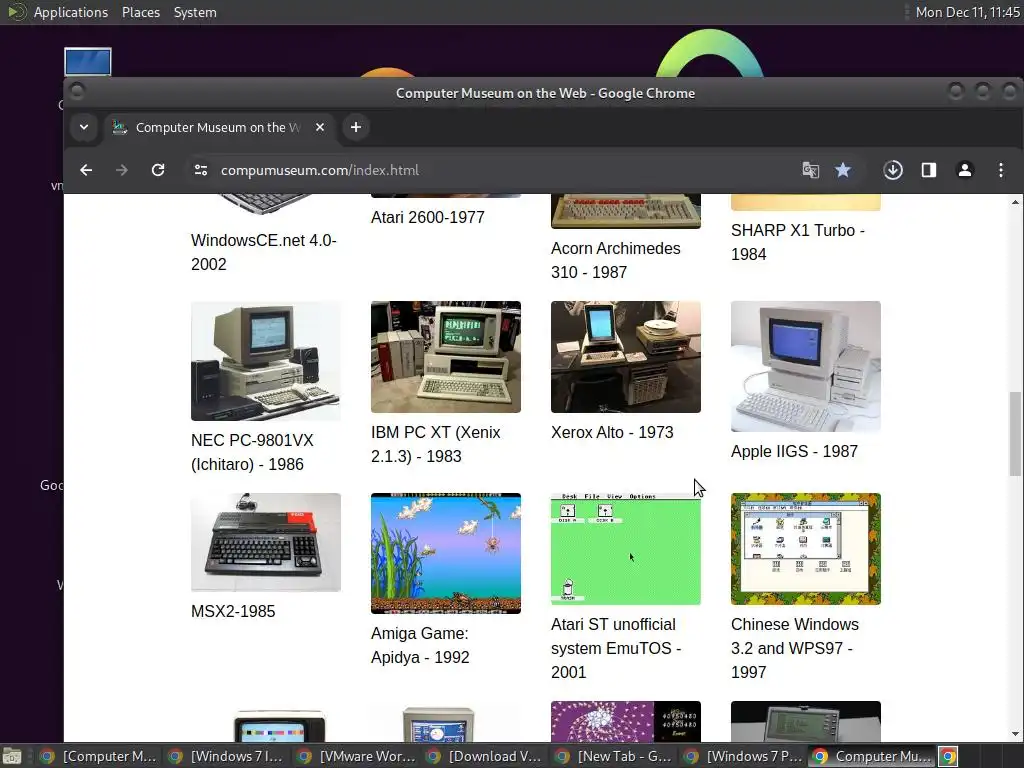Click Amiga Game: Apidya - 1992 caption
Image resolution: width=1024 pixels, height=768 pixels.
click(420, 645)
